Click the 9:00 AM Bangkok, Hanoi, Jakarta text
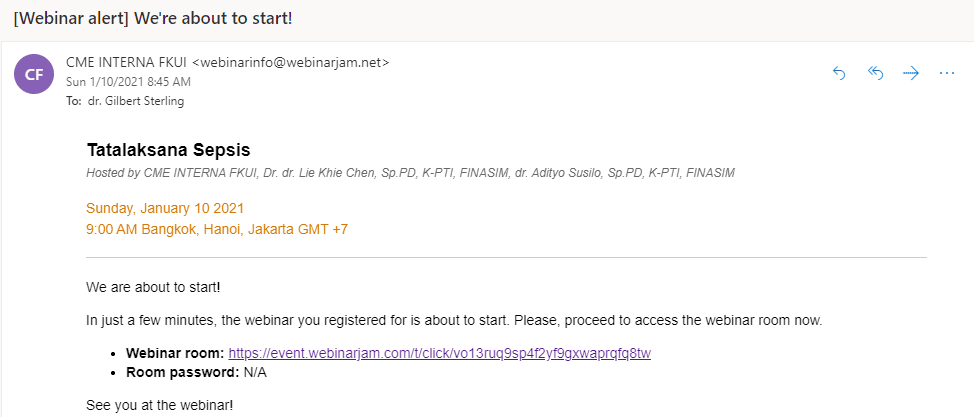974x417 pixels. (217, 229)
